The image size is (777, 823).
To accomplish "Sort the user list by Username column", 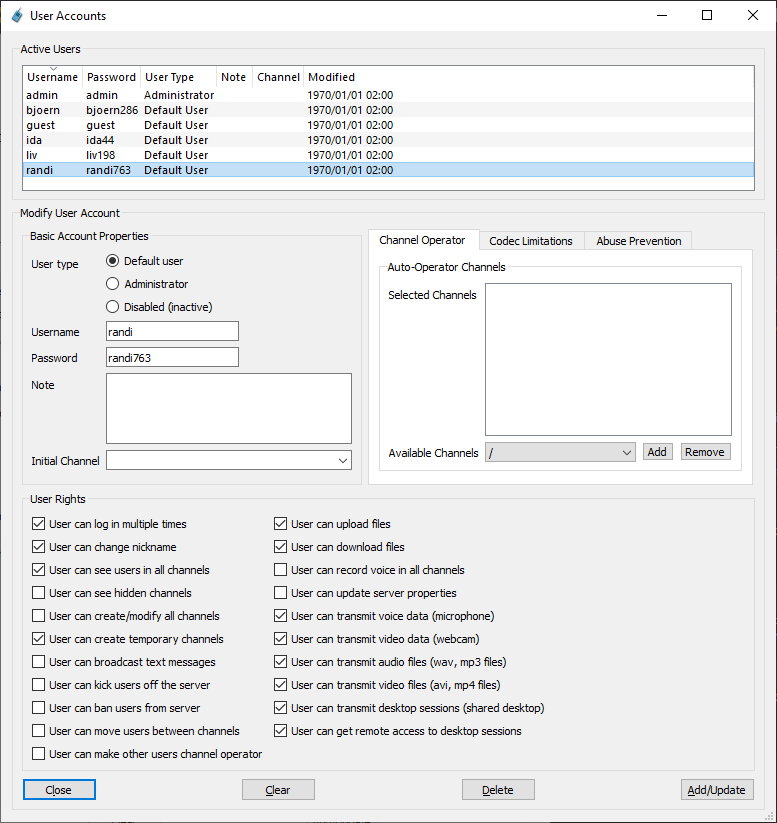I will [52, 77].
